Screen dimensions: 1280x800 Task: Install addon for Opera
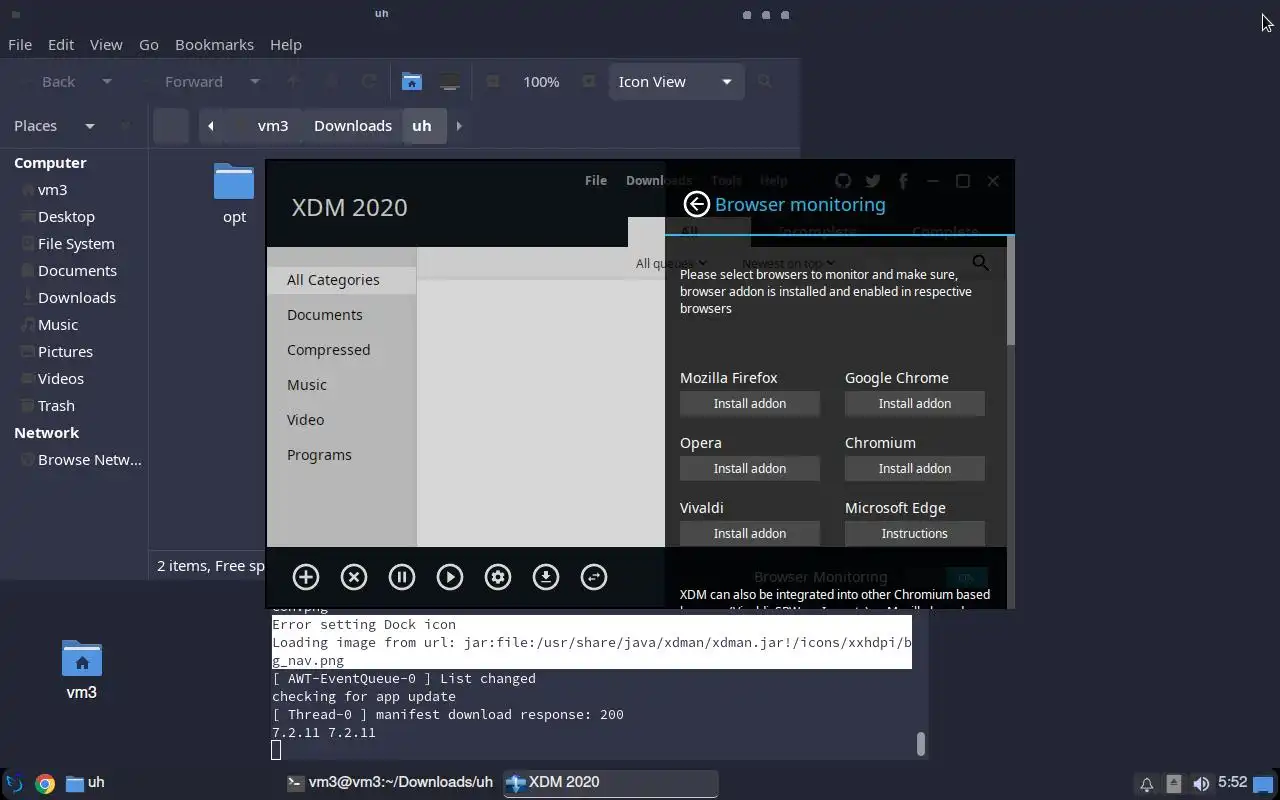click(750, 469)
